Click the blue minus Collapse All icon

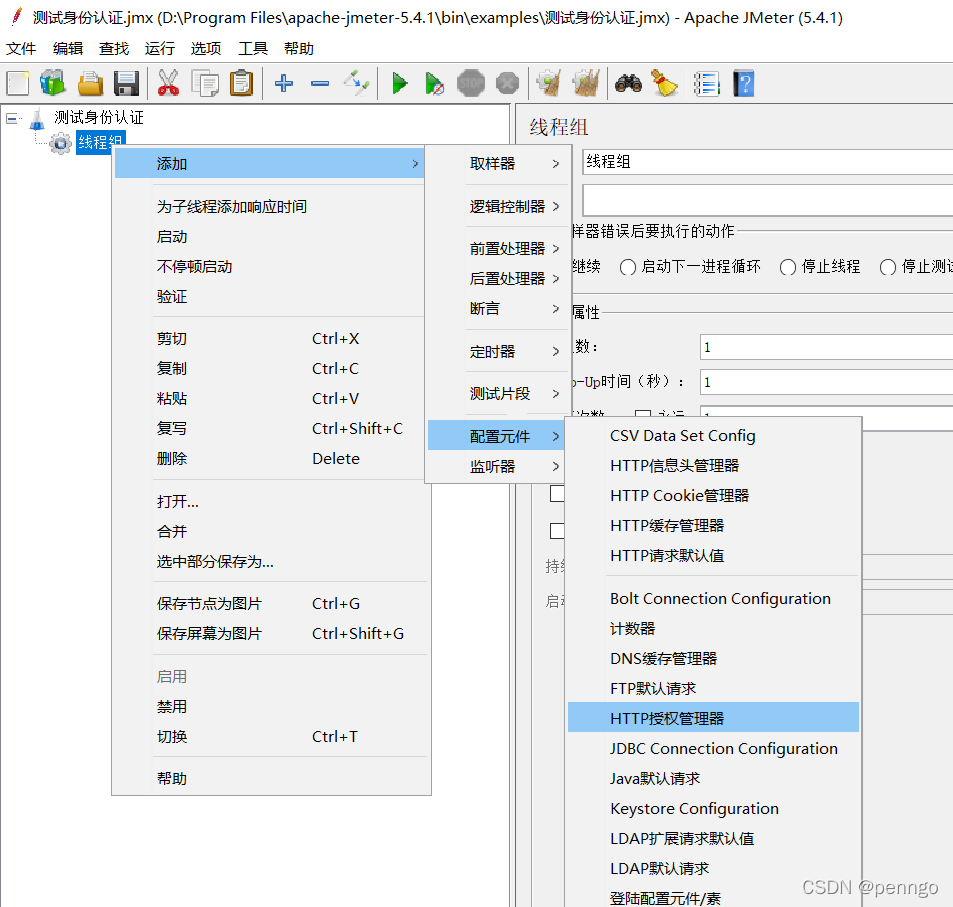click(x=320, y=83)
